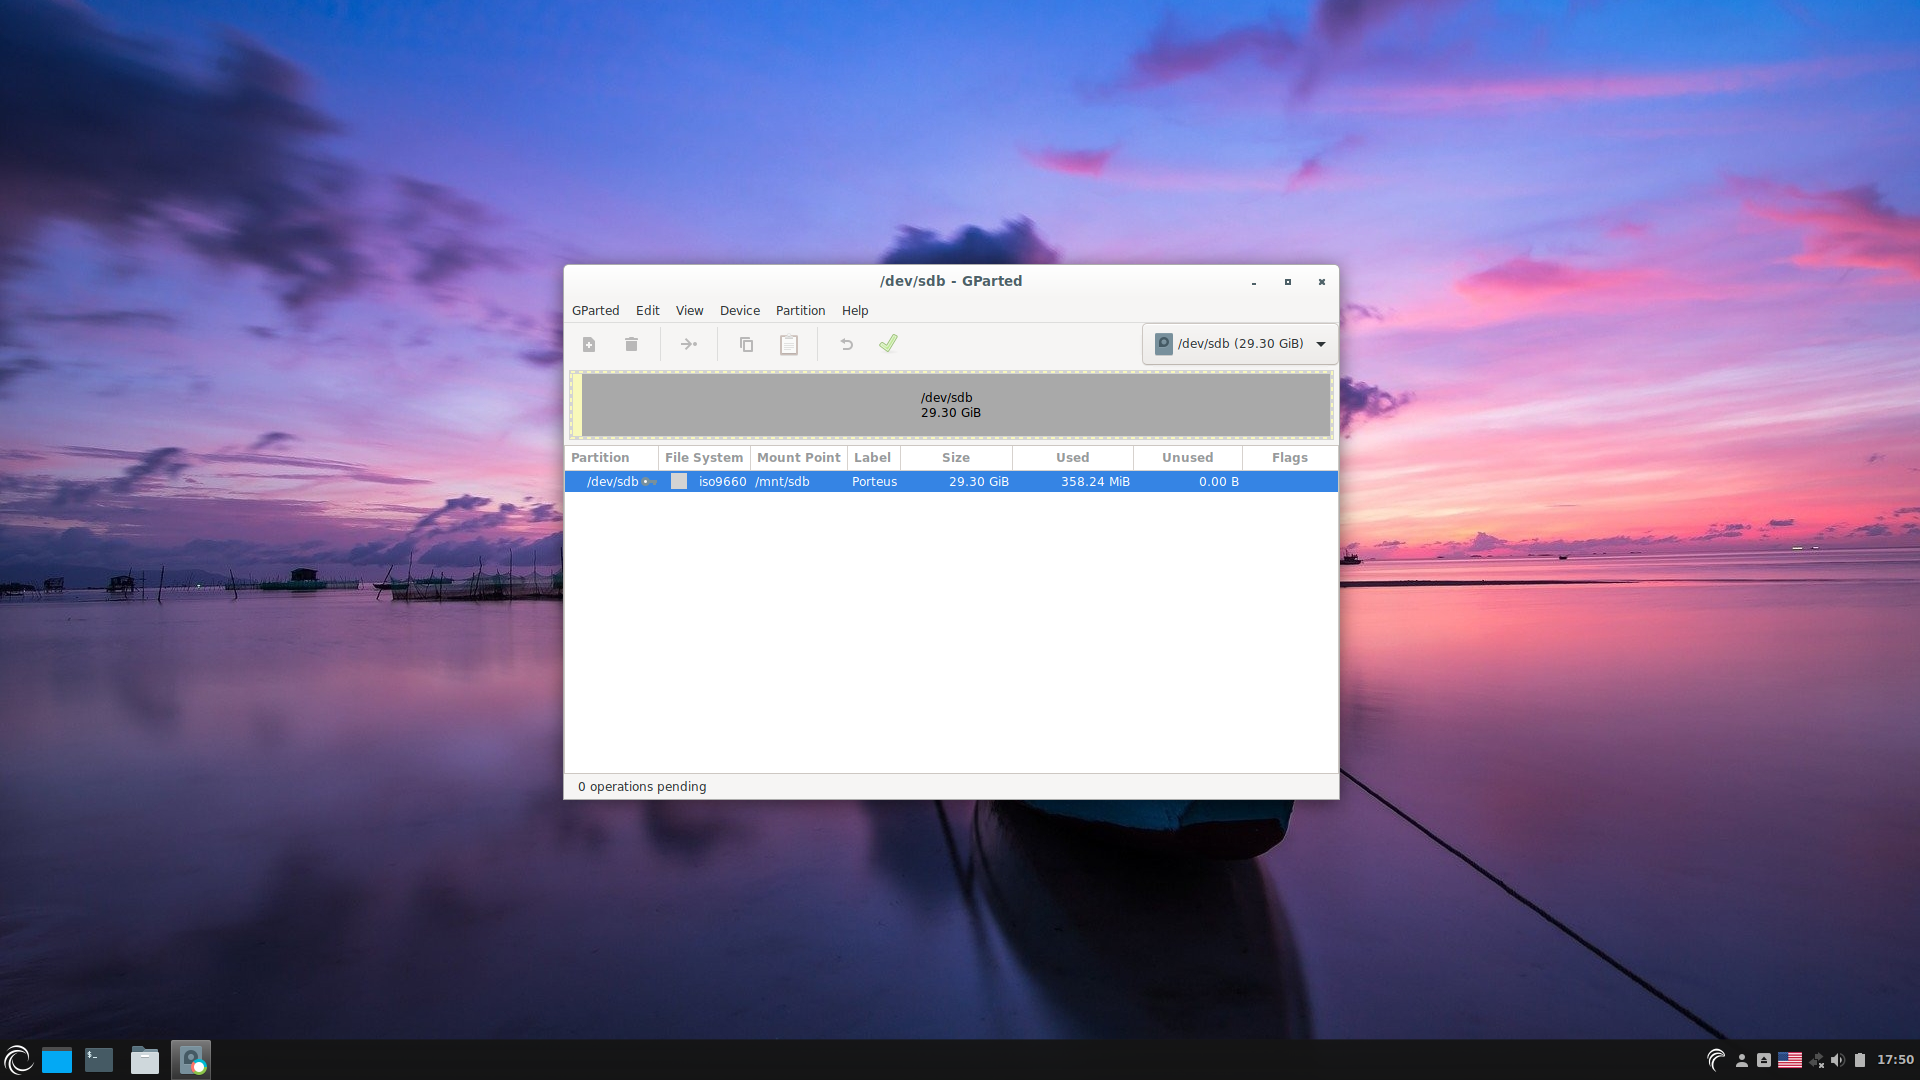Click the paste partition clipboard icon
The image size is (1920, 1080).
pos(789,344)
